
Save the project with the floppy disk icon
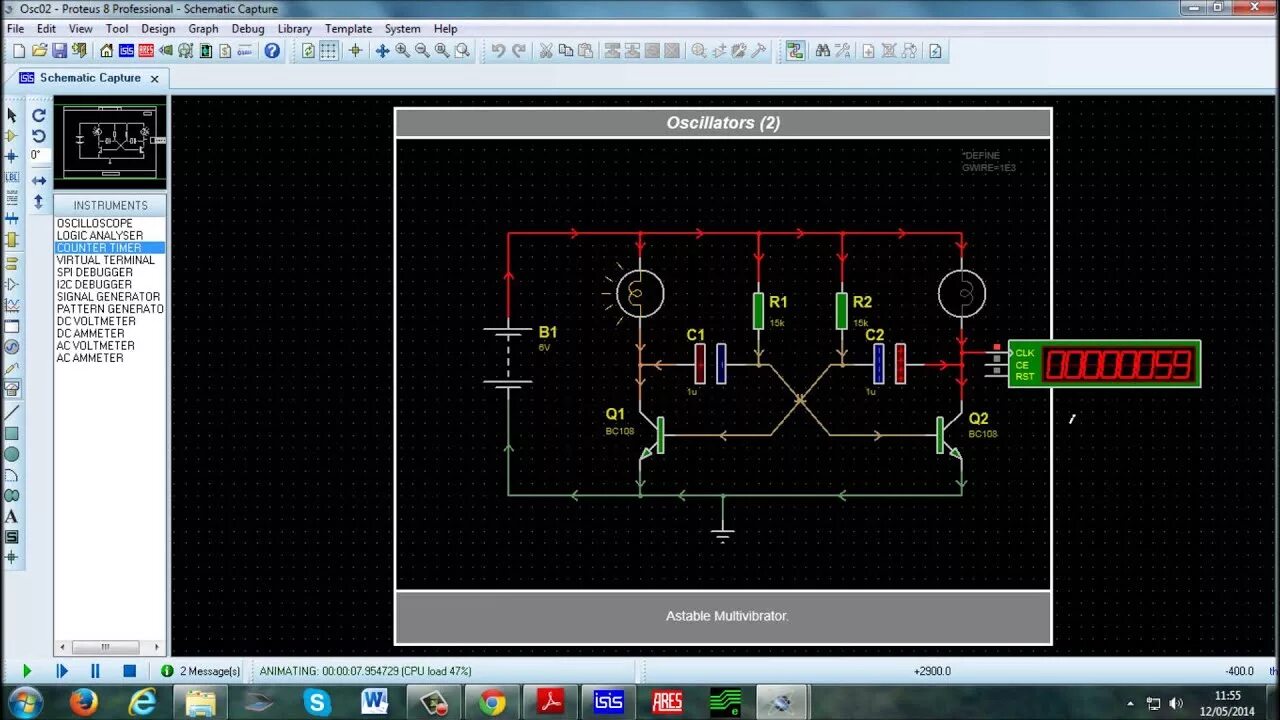(x=60, y=50)
